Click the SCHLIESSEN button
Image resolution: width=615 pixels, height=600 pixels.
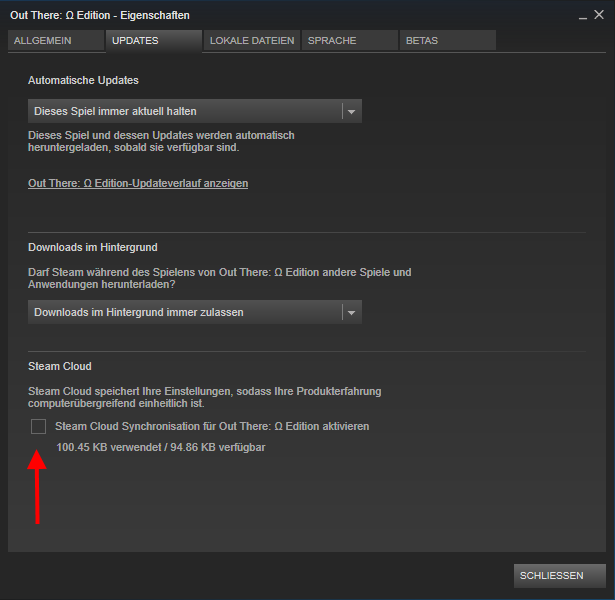pos(560,576)
